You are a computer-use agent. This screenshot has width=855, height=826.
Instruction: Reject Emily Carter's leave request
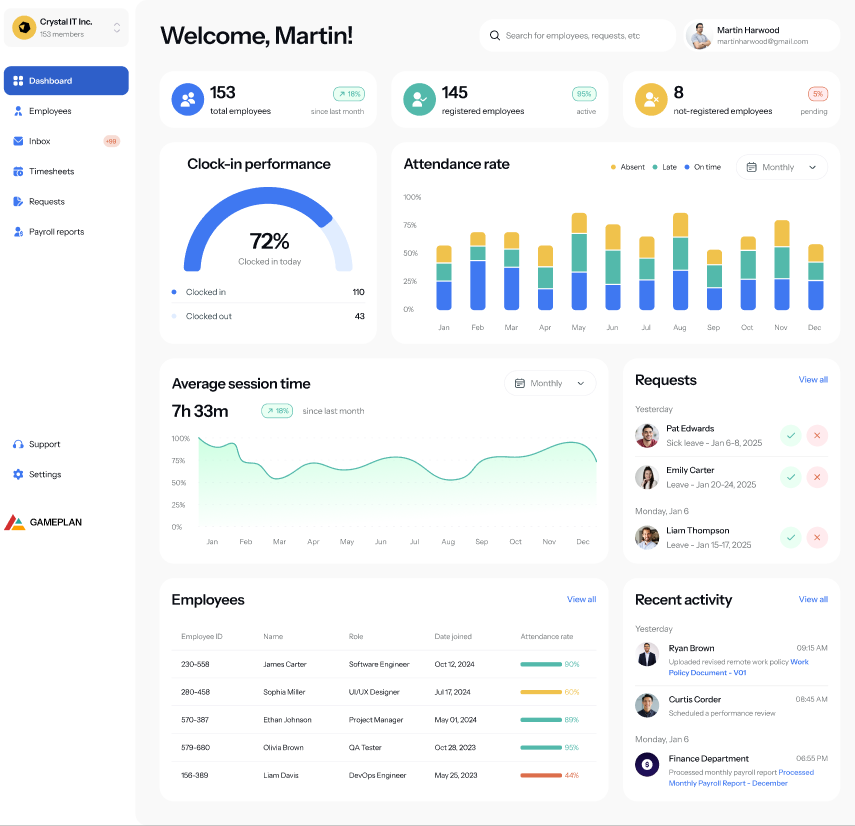pyautogui.click(x=817, y=477)
